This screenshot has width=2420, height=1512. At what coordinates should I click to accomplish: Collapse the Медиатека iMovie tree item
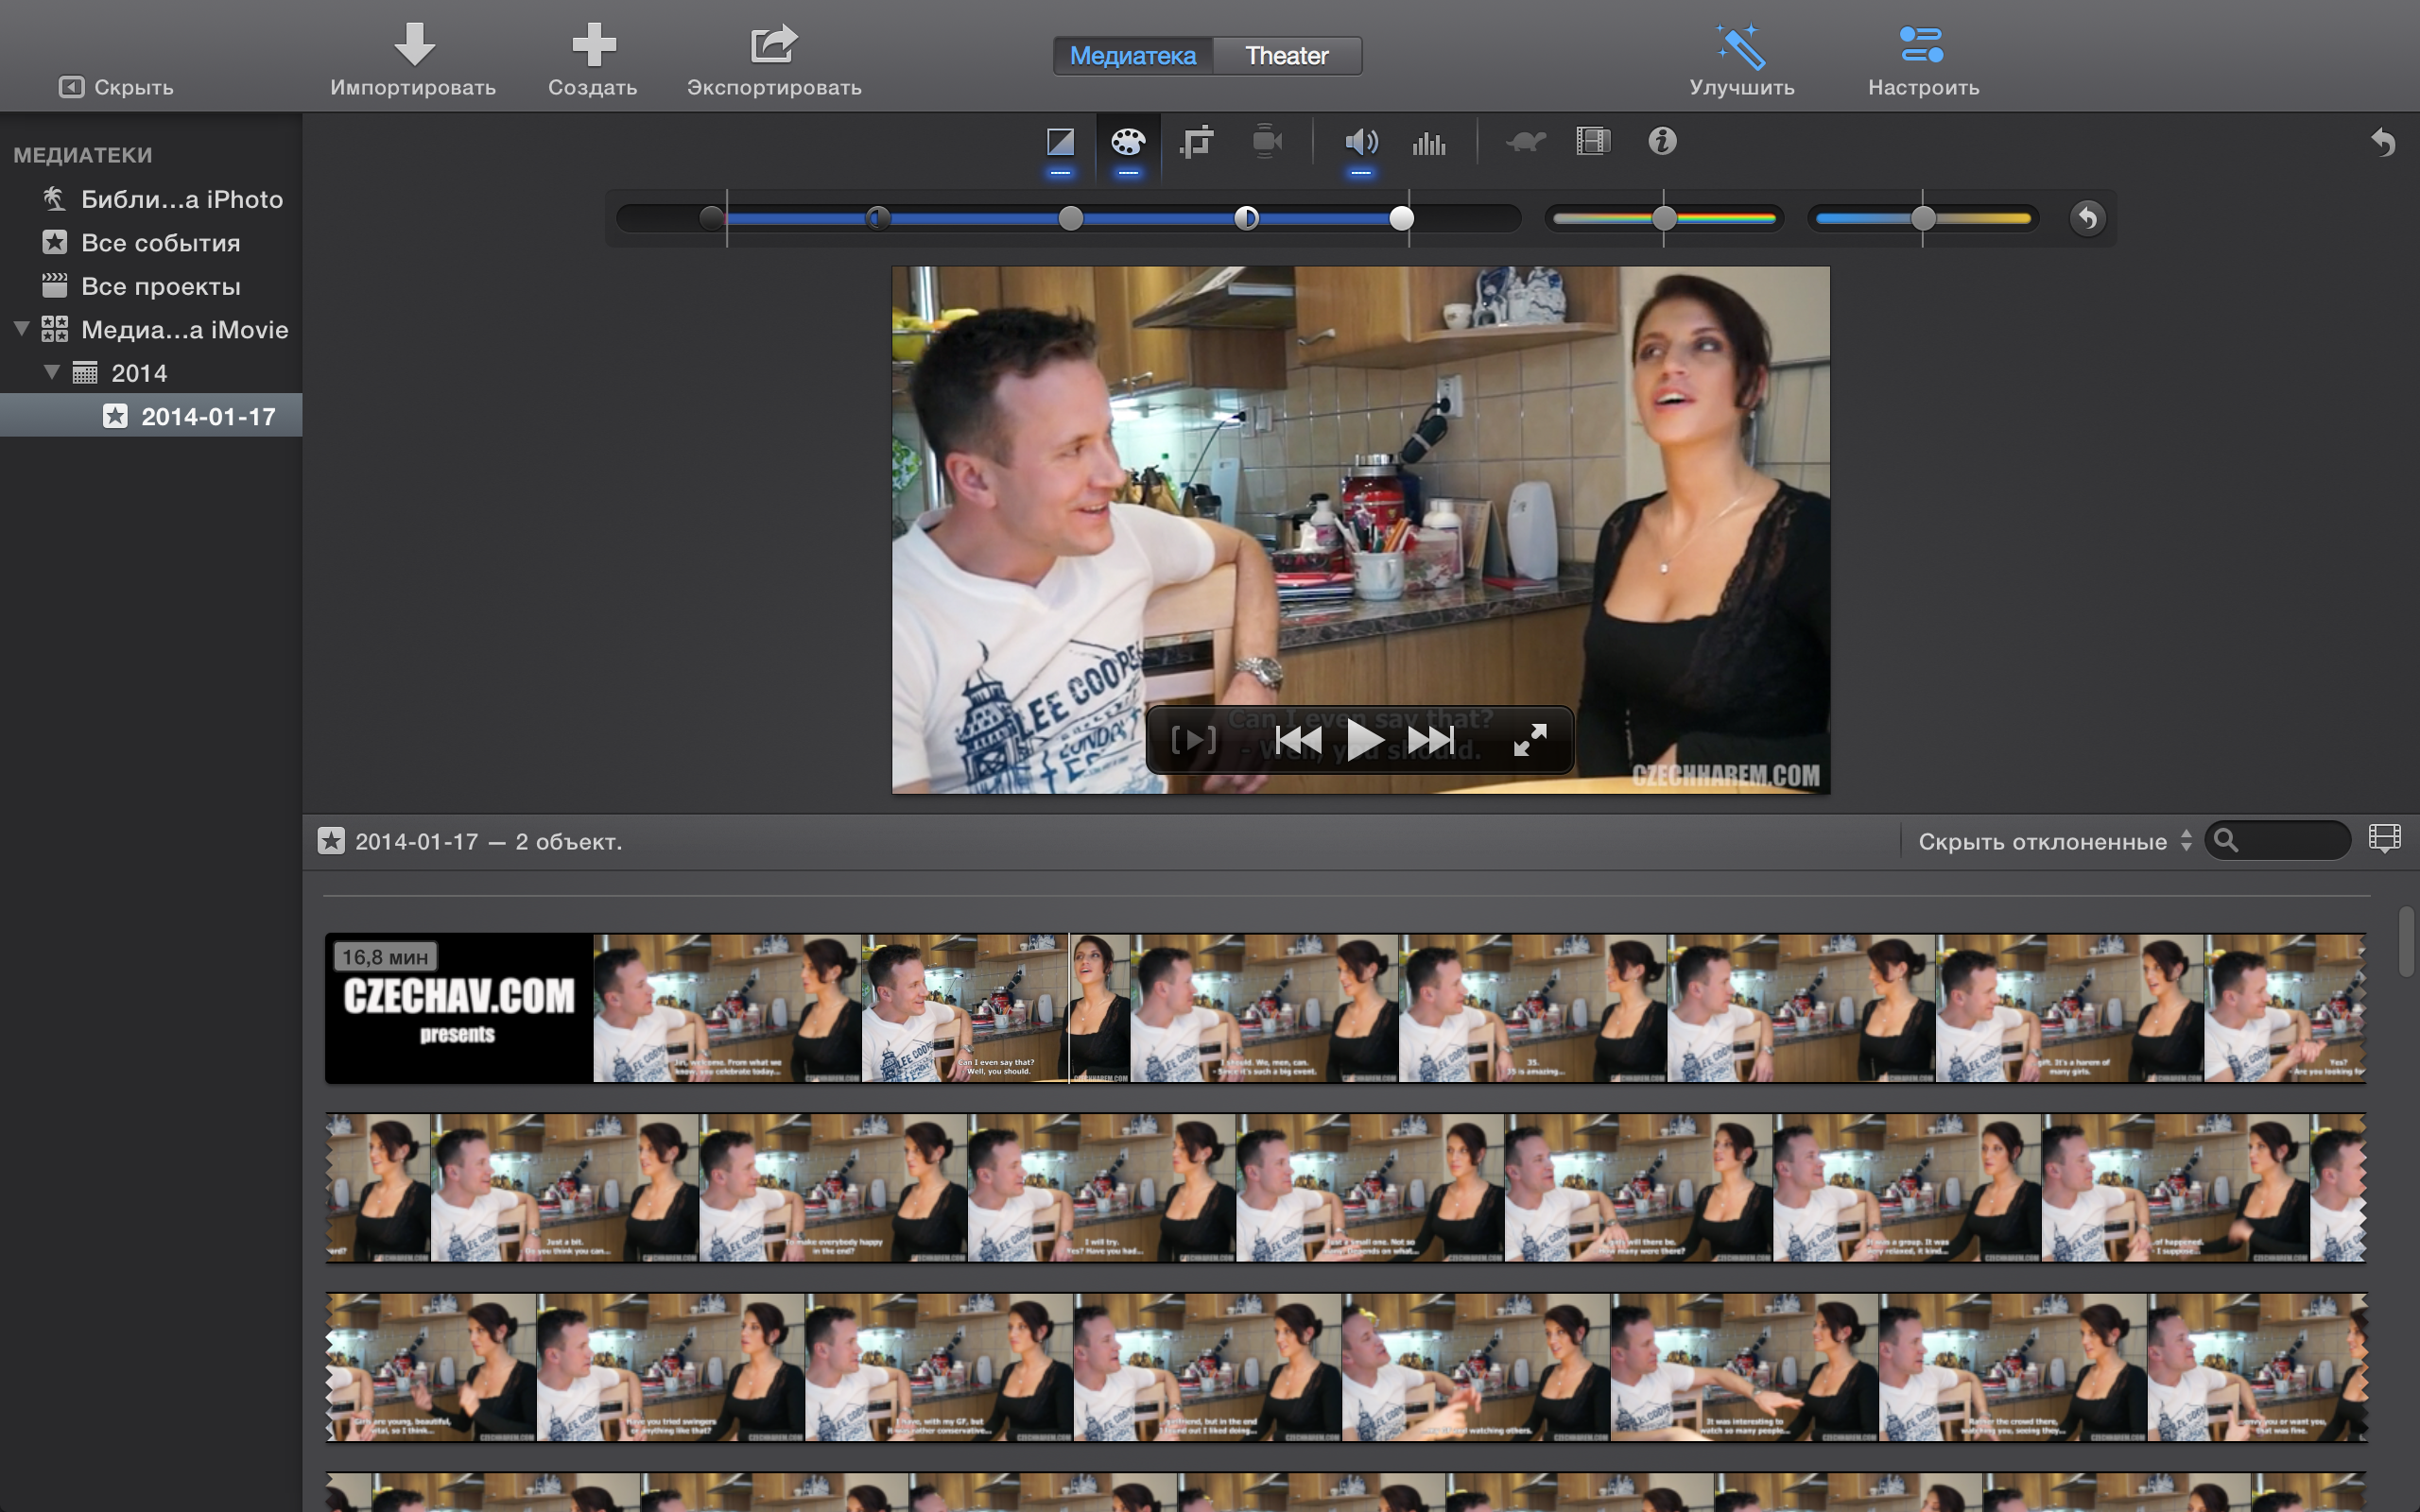[21, 329]
